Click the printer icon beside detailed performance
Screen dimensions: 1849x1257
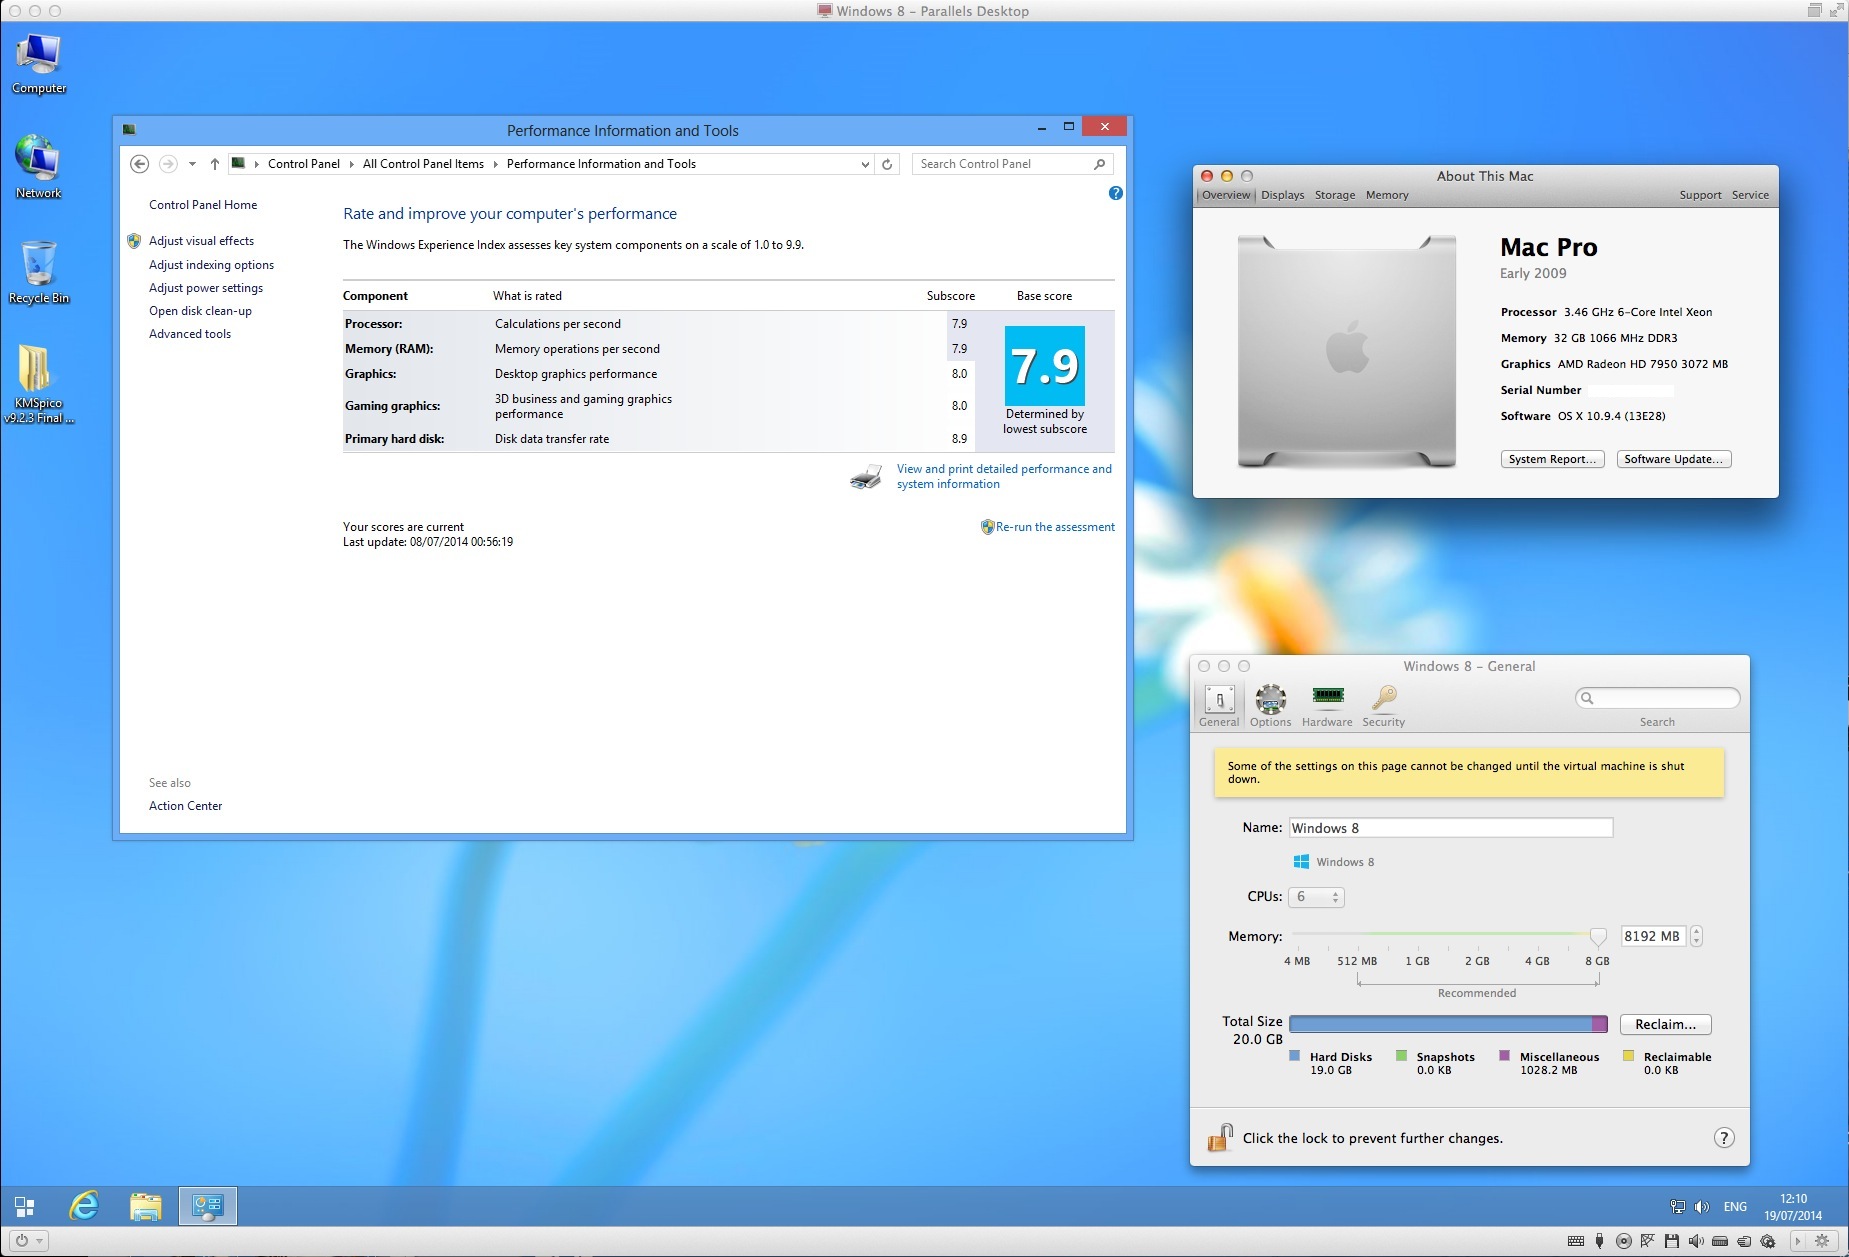tap(866, 476)
